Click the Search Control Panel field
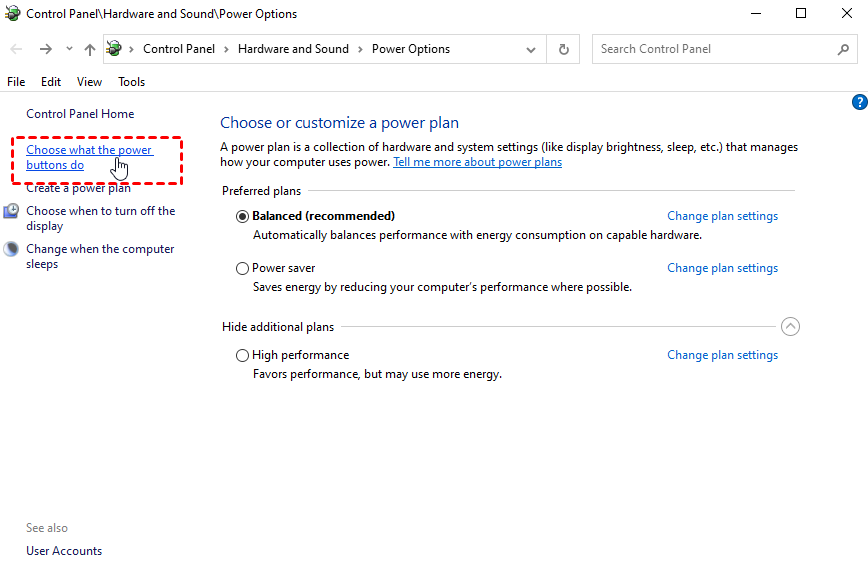The height and width of the screenshot is (576, 868). 715,49
